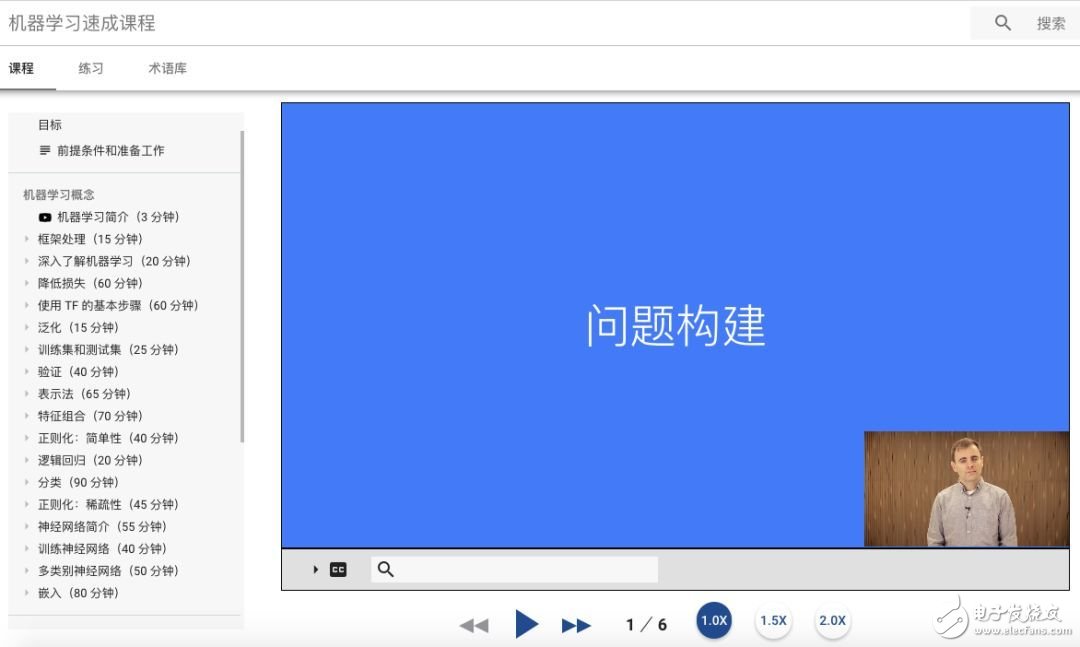This screenshot has height=647, width=1080.
Task: Skip to previous slide with rewind icon
Action: pyautogui.click(x=473, y=625)
